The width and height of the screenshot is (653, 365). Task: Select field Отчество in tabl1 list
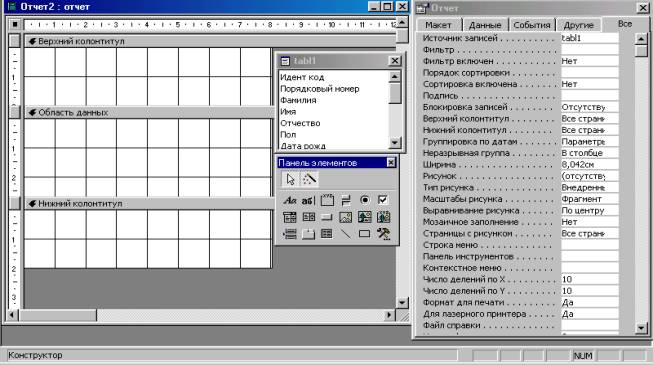[300, 123]
